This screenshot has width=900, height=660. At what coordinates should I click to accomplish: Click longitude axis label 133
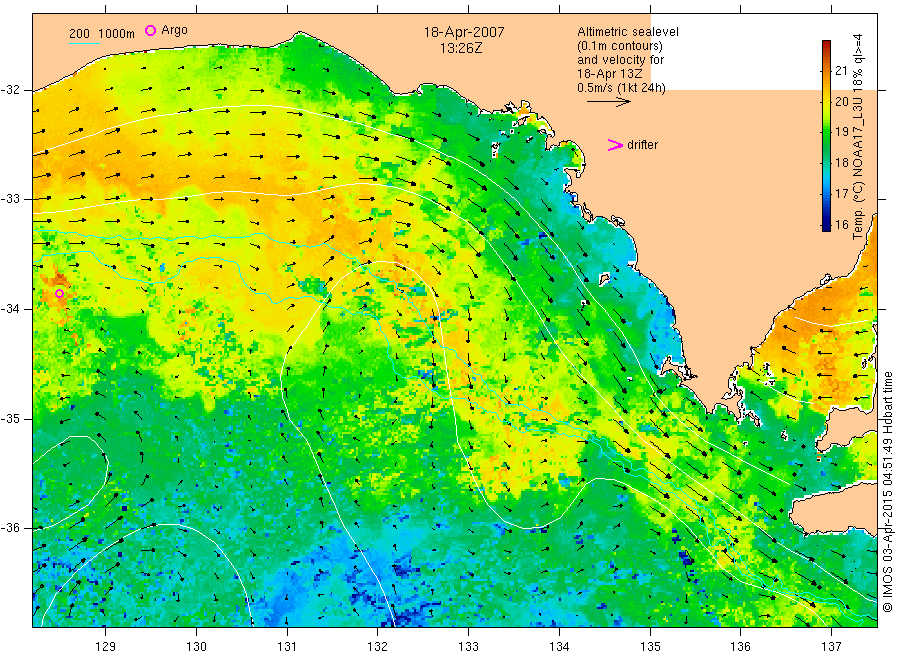[468, 647]
